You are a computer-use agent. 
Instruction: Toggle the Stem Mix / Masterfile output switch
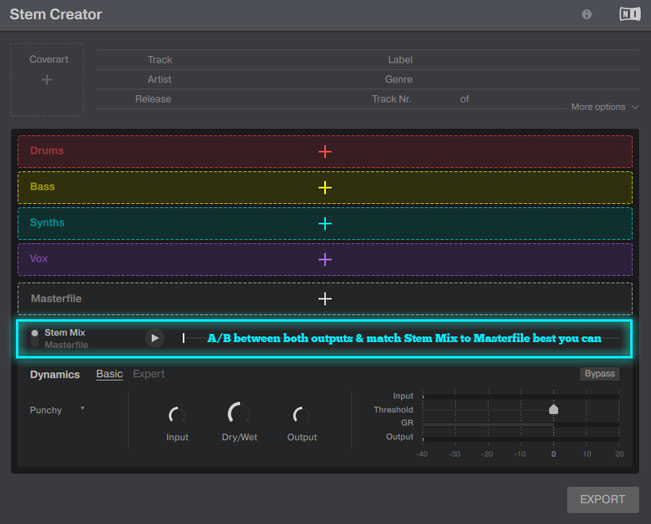click(34, 338)
